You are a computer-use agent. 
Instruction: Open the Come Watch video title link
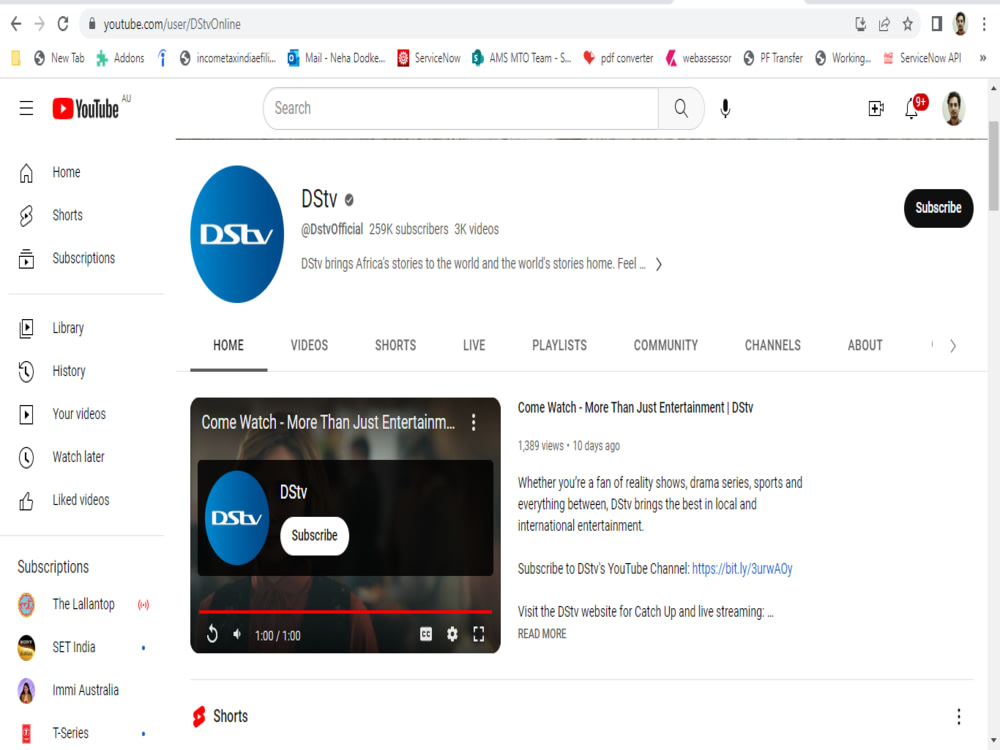coord(635,408)
